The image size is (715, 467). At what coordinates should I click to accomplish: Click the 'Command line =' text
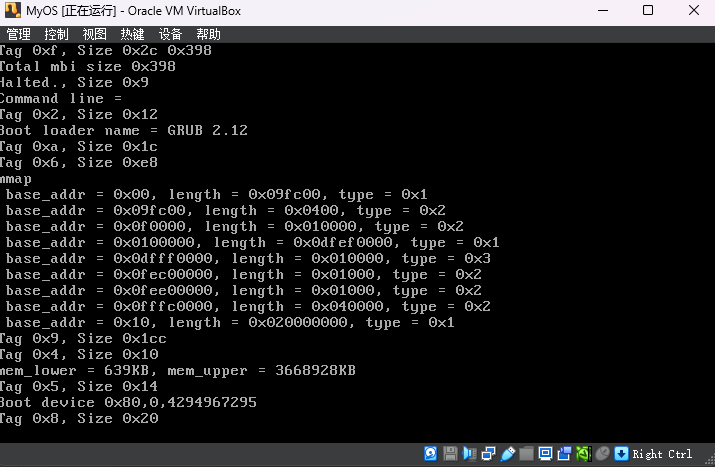tap(61, 99)
